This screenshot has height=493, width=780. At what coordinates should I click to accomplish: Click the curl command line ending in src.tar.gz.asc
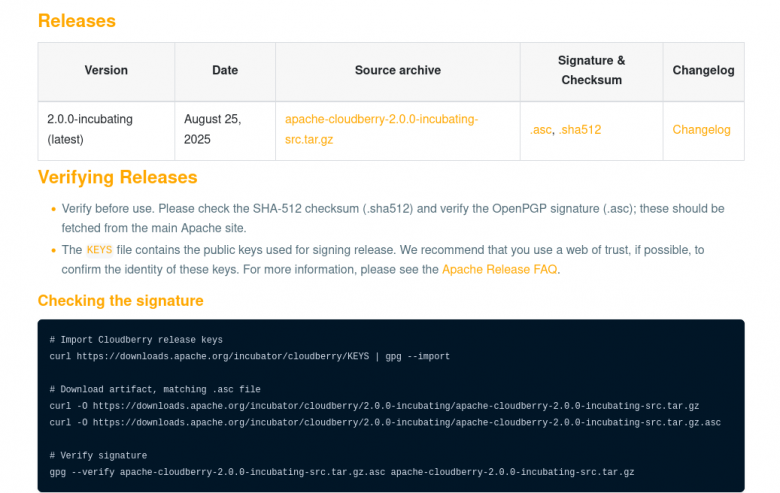385,422
